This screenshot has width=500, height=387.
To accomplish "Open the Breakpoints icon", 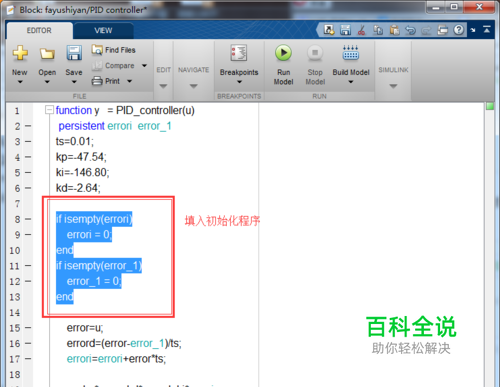I will tap(239, 53).
